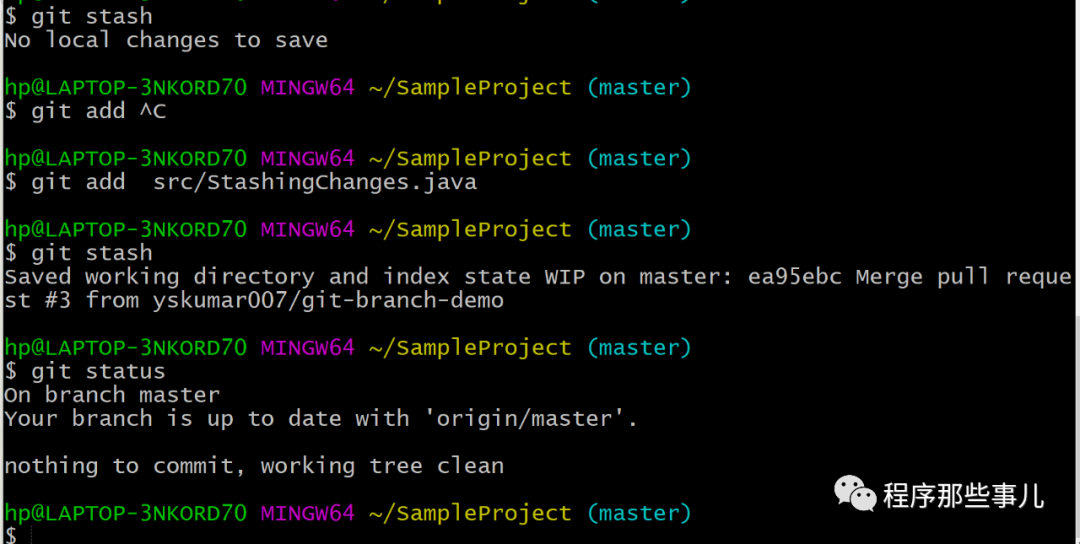The width and height of the screenshot is (1080, 544).
Task: Click 'nothing to commit, working tree clean'
Action: click(x=254, y=466)
